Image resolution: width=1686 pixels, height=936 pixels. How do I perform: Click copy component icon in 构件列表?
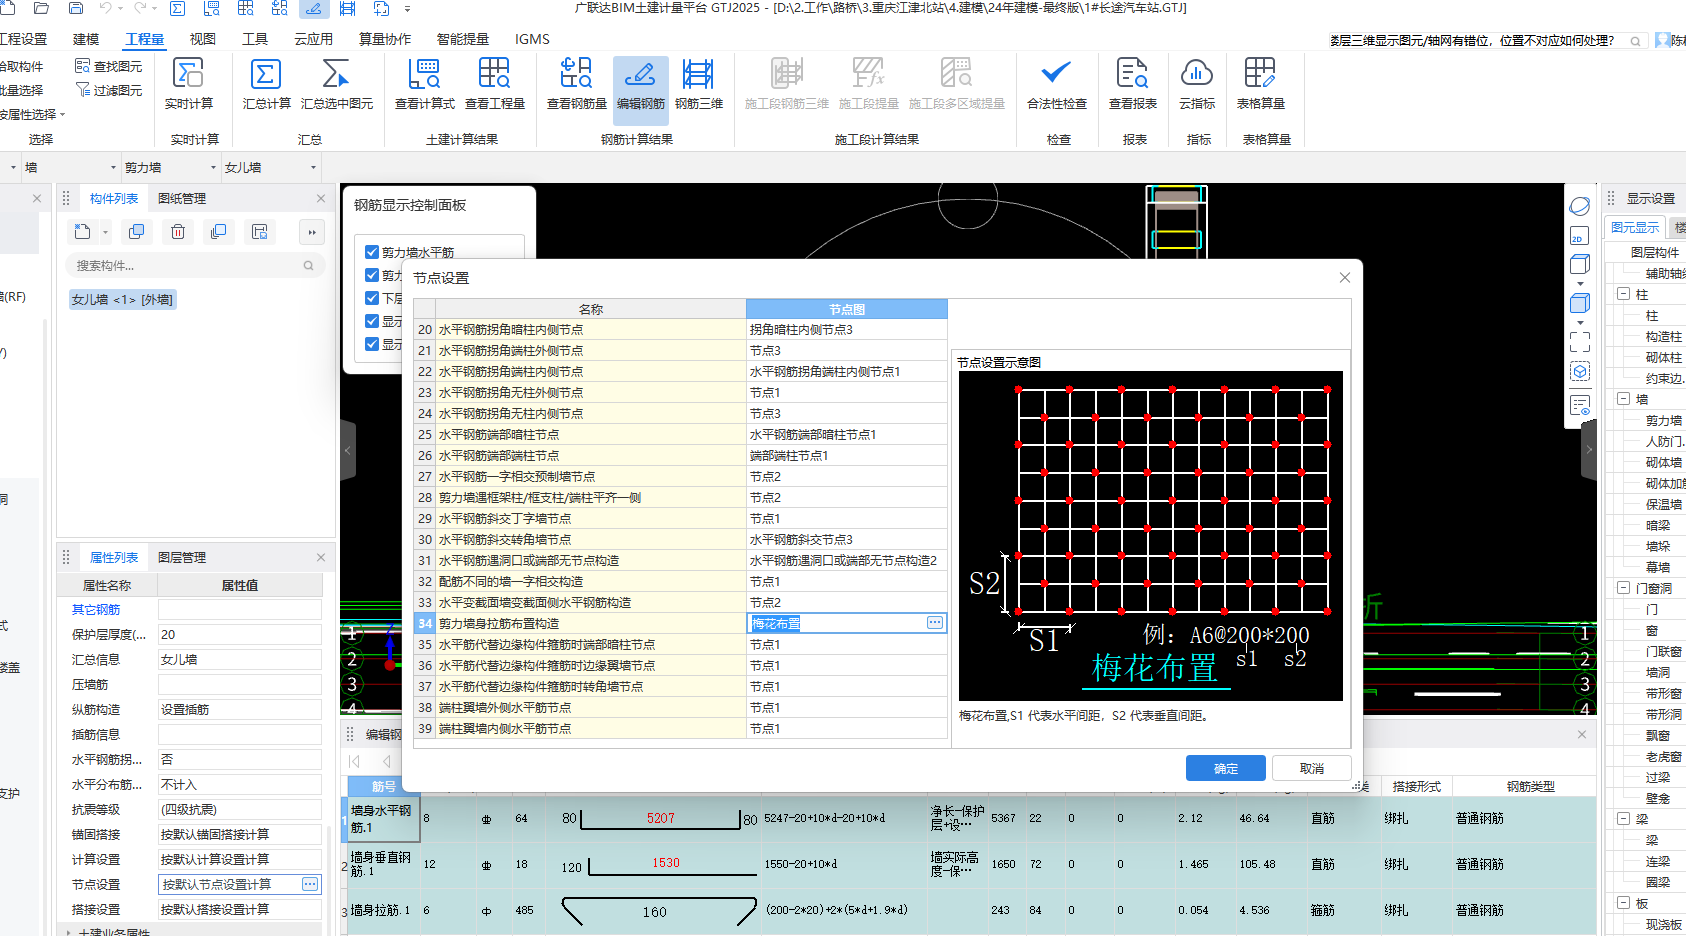pos(137,232)
